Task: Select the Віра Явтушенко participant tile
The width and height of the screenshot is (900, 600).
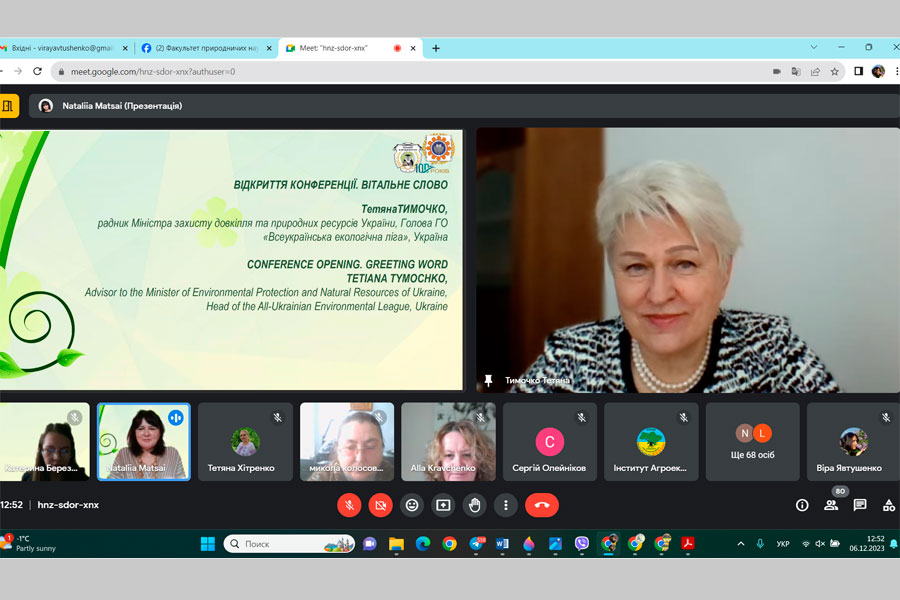Action: click(x=853, y=442)
